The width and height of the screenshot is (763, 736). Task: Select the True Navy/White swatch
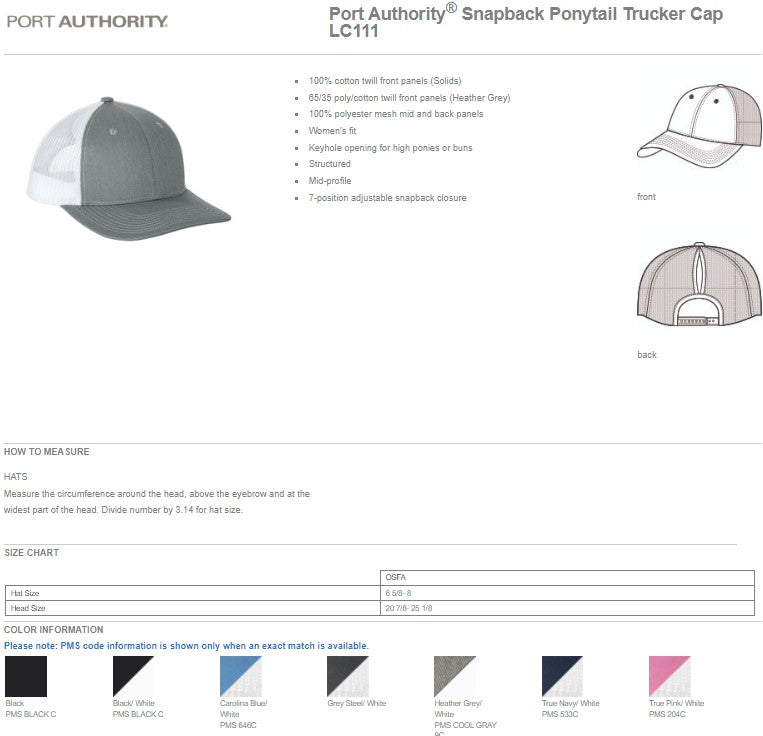pyautogui.click(x=562, y=676)
